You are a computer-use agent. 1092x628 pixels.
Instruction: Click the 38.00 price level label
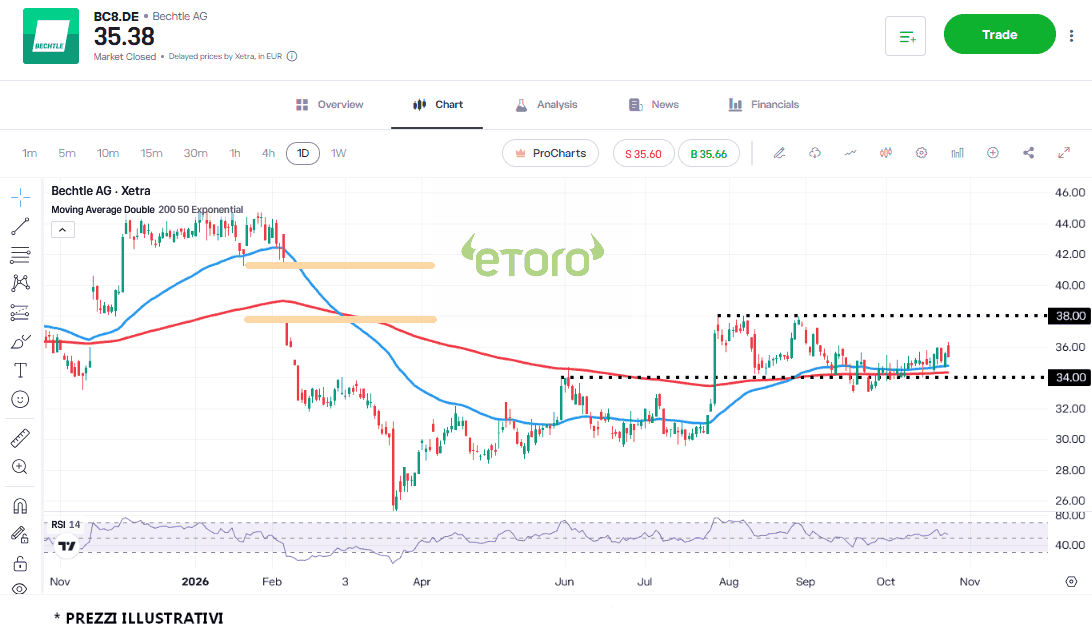tap(1070, 316)
